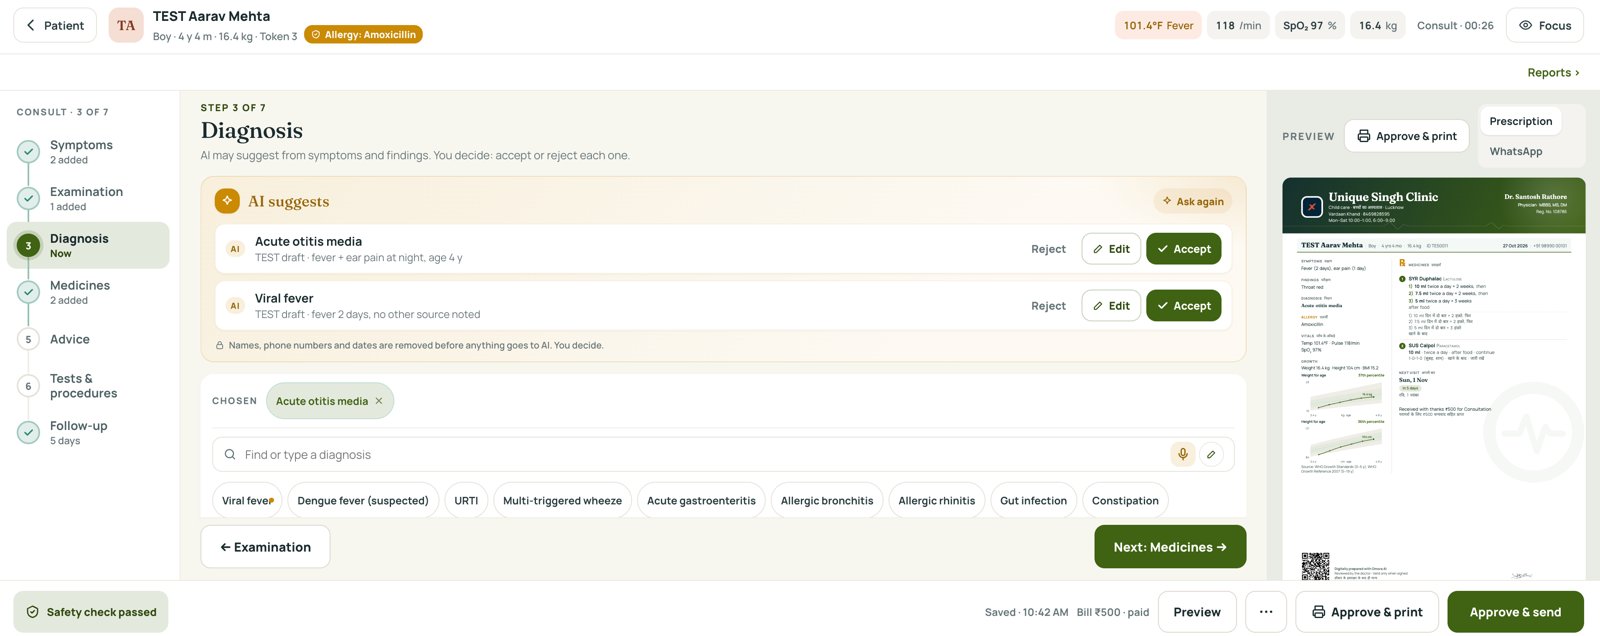
Task: Choose the Acute gastroenteritis chip
Action: pos(701,501)
